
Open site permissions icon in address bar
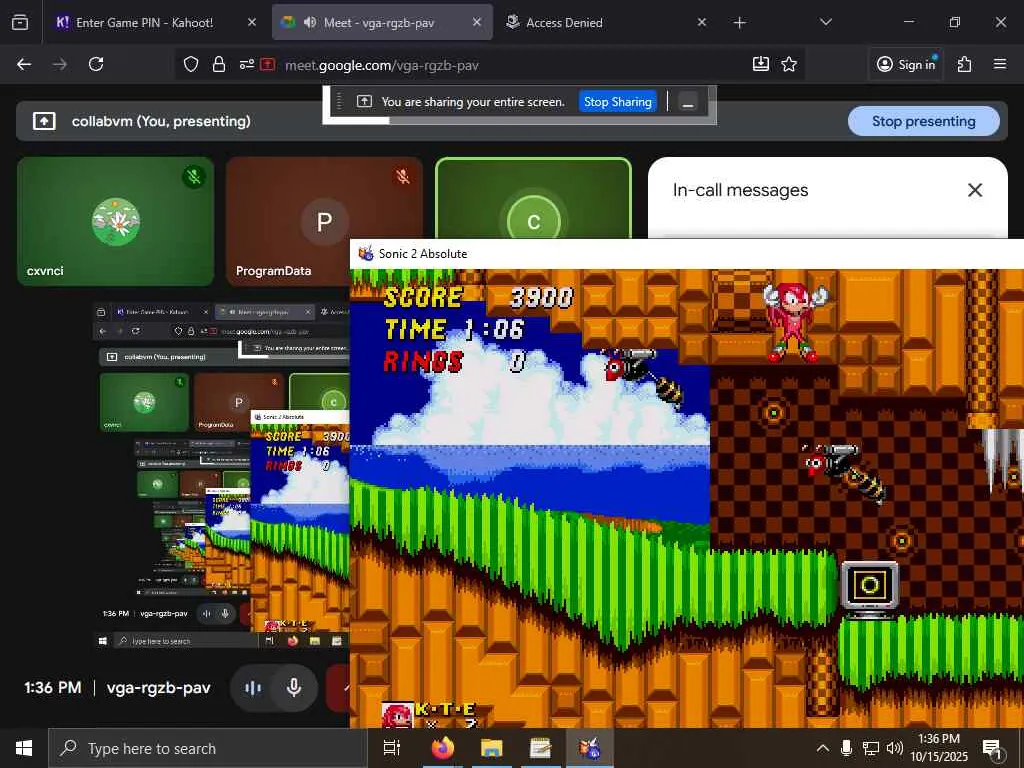click(x=246, y=64)
